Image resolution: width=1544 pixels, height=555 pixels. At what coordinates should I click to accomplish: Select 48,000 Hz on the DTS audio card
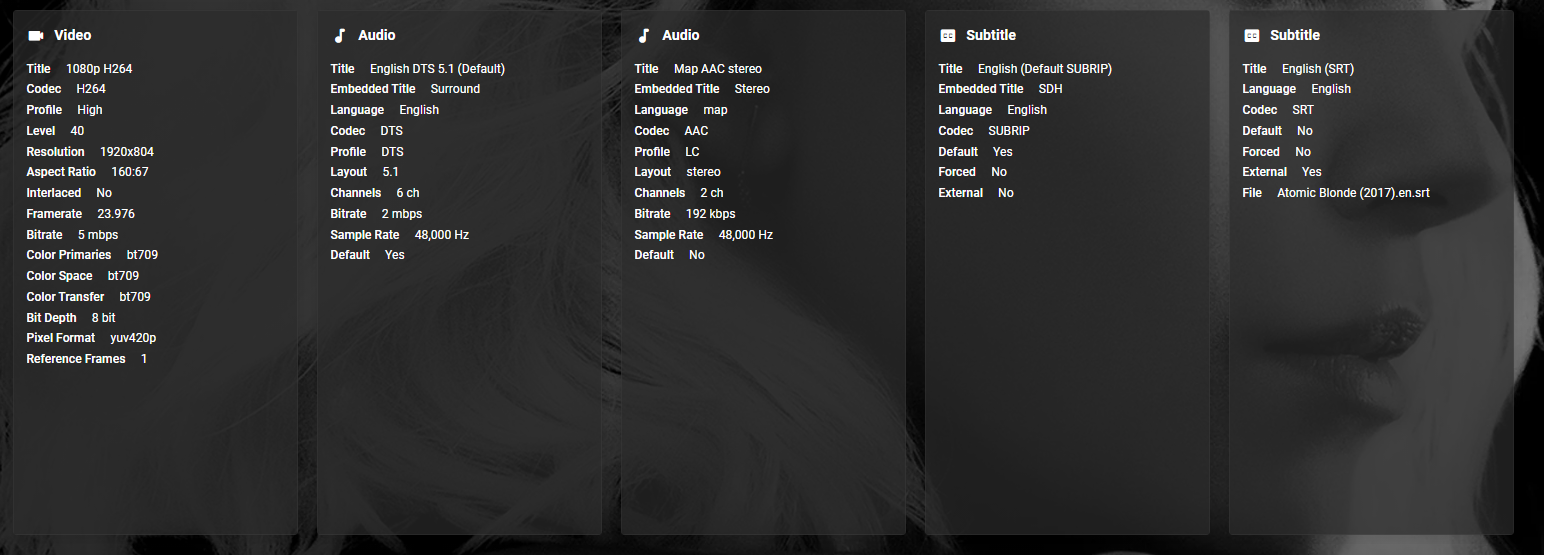(441, 235)
